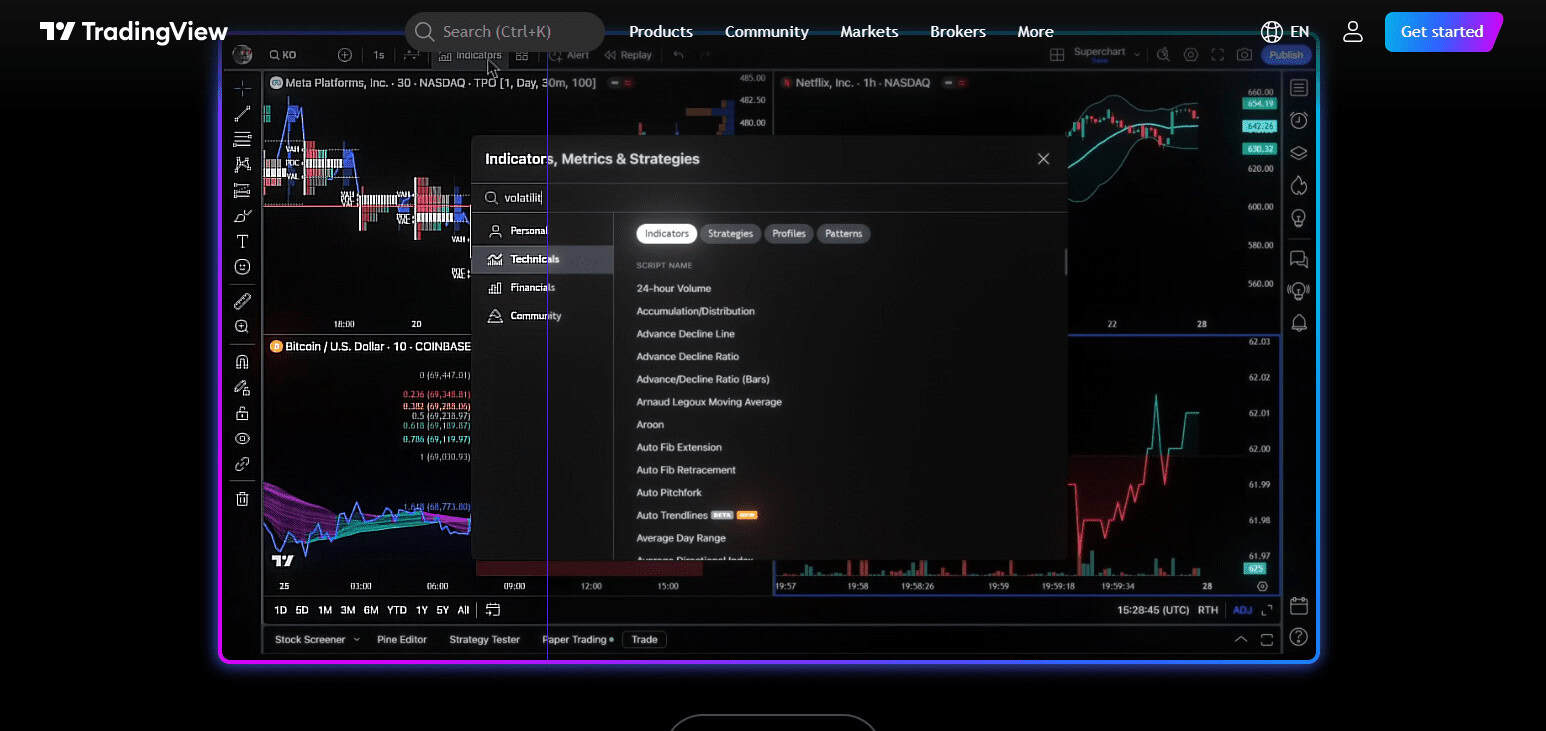Select the zoom in tool
1546x731 pixels.
click(x=242, y=326)
